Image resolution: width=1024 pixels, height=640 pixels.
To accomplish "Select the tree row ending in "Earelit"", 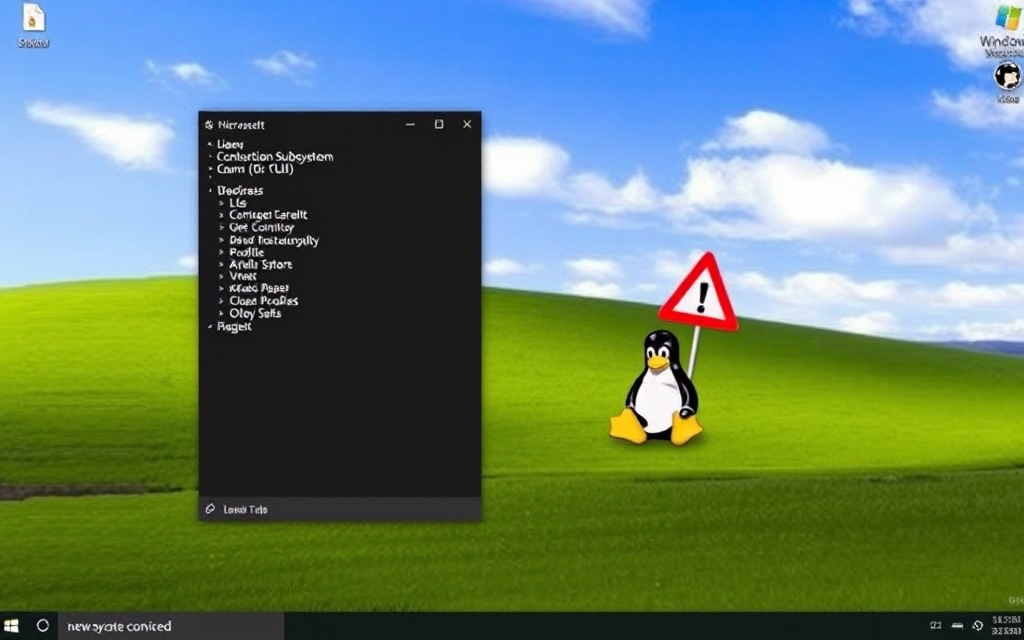I will tap(268, 215).
